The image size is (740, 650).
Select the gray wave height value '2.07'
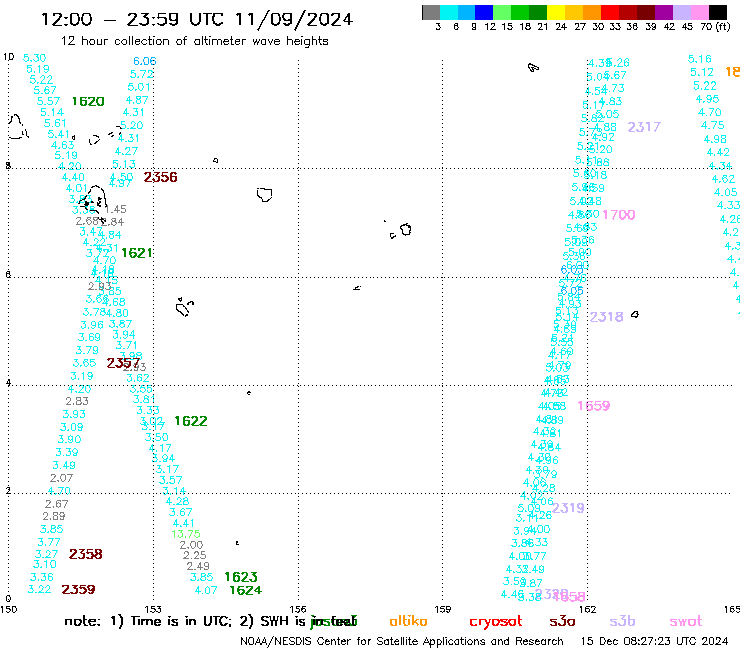(x=61, y=478)
